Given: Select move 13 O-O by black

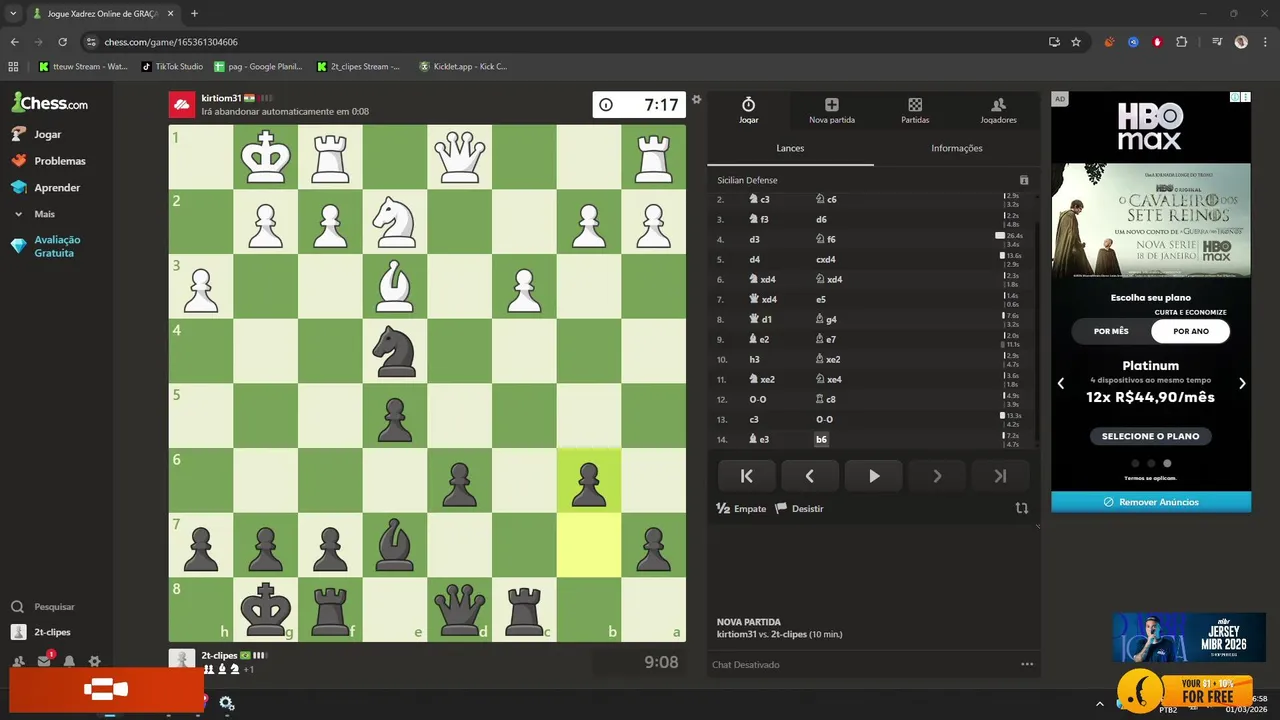Looking at the screenshot, I should tap(825, 419).
